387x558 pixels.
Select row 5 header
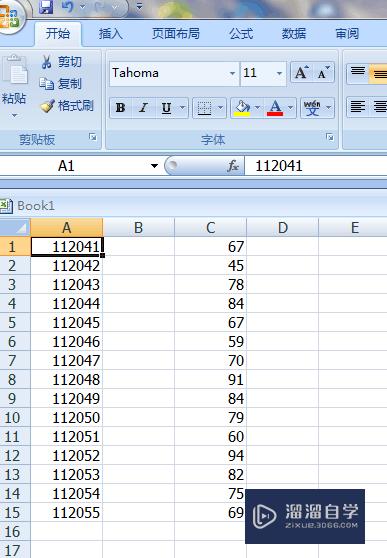pos(15,322)
